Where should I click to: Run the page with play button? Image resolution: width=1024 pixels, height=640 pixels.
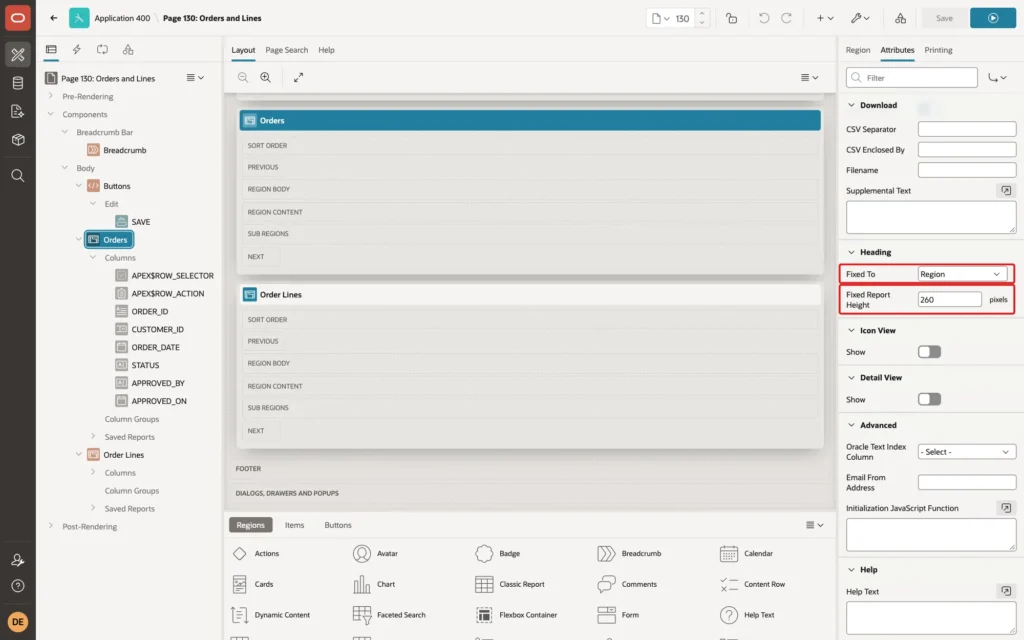pyautogui.click(x=993, y=18)
